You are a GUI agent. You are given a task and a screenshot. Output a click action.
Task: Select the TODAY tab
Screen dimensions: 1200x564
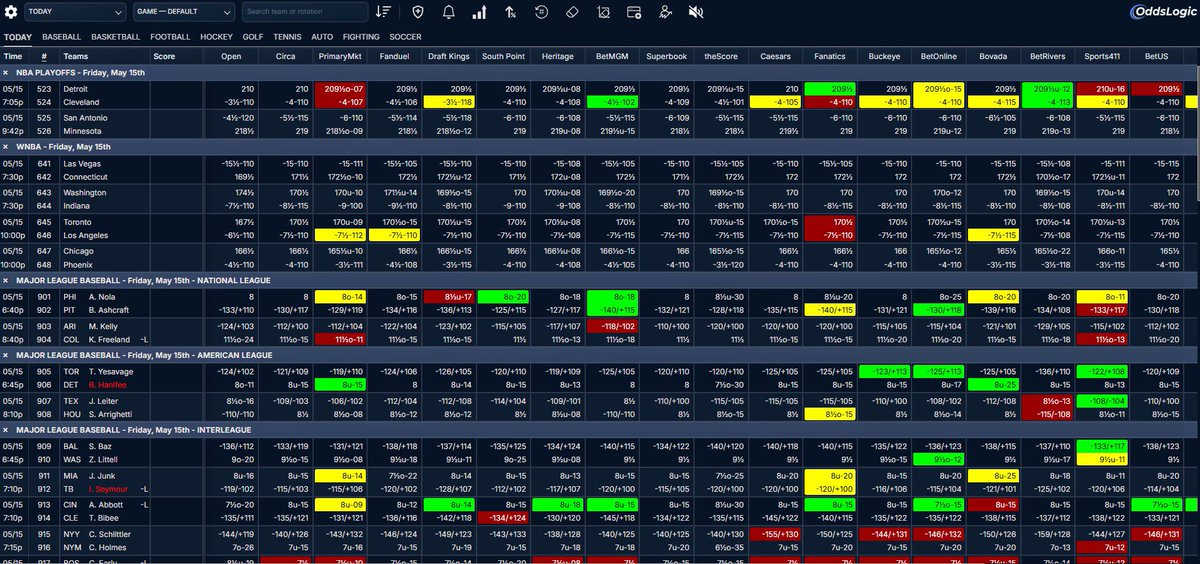[17, 37]
